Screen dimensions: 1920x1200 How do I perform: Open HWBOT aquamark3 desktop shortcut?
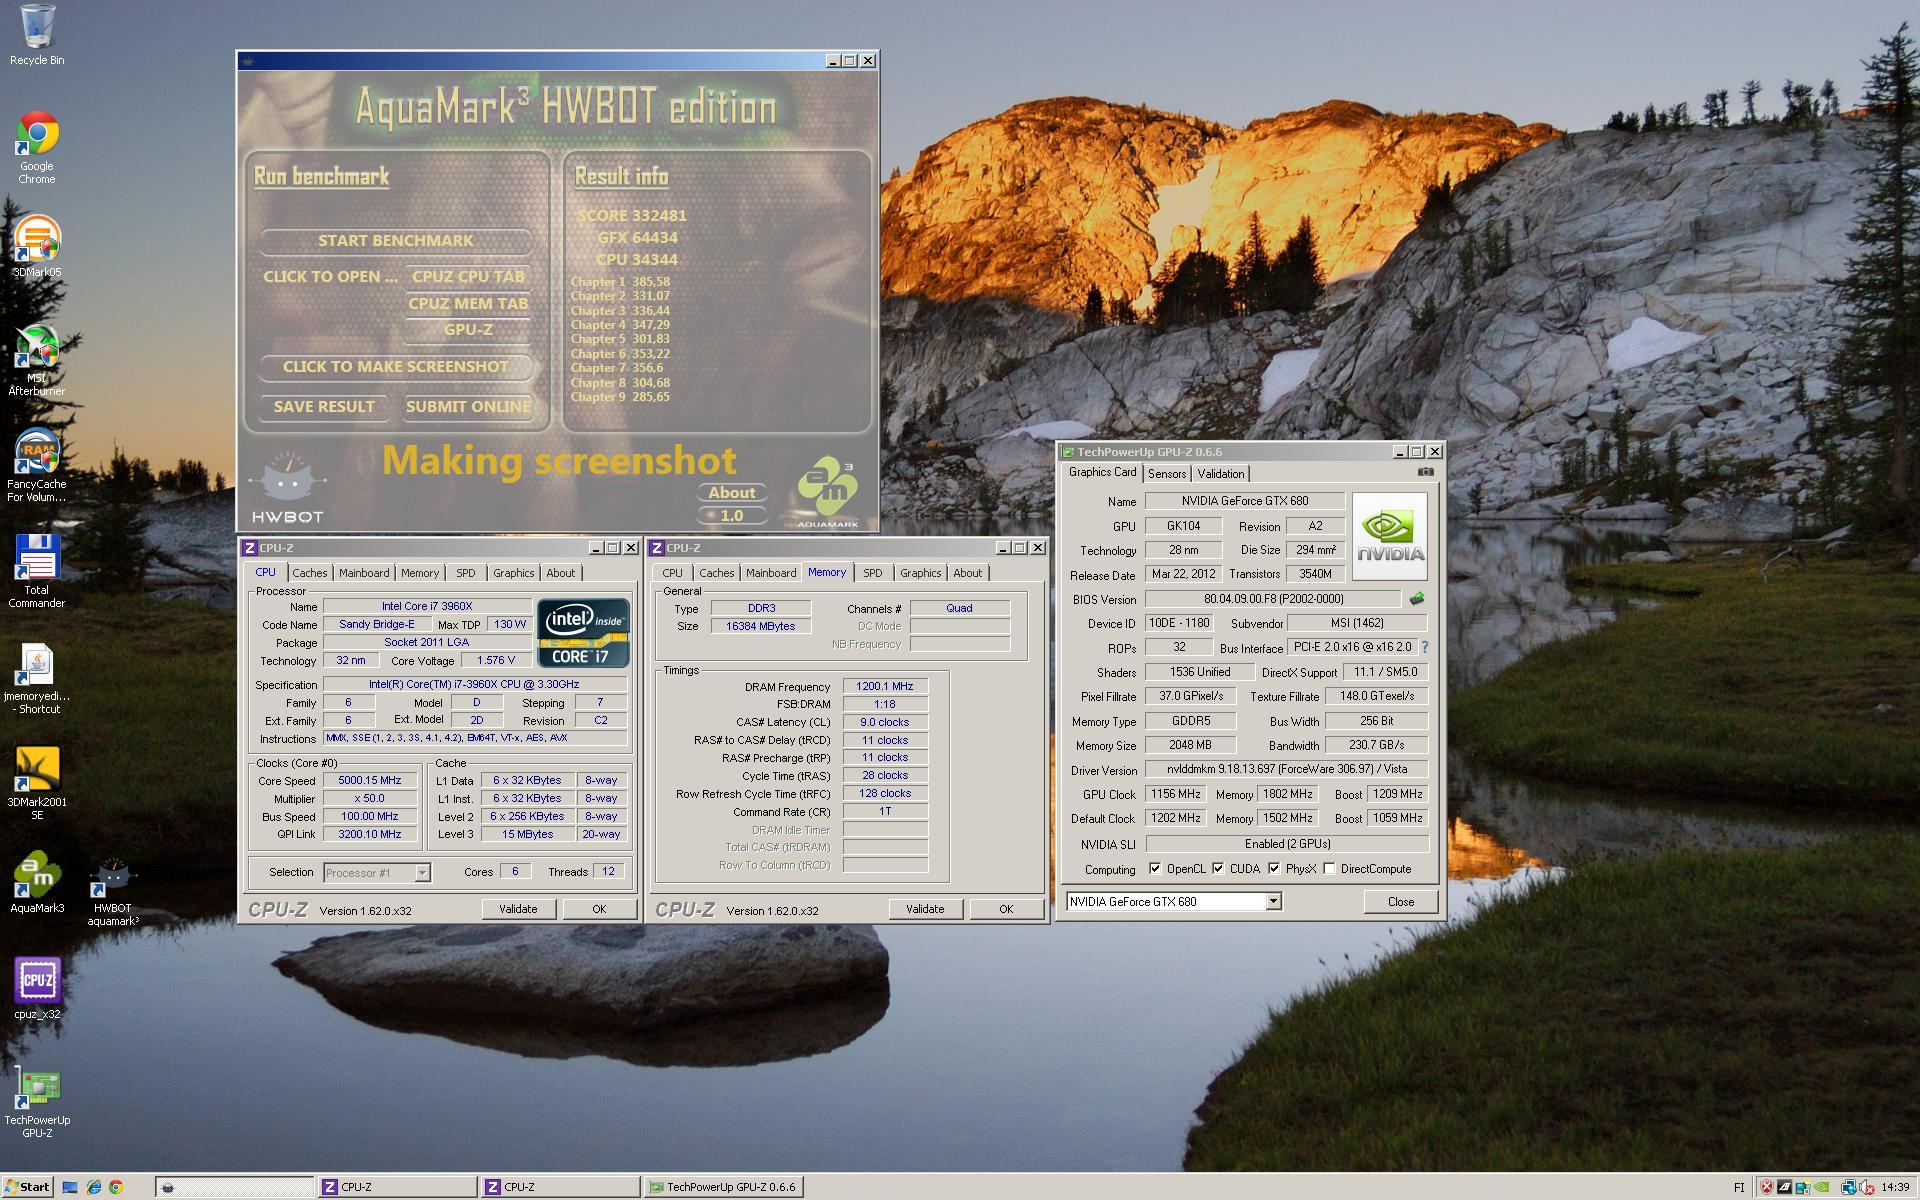click(x=113, y=890)
